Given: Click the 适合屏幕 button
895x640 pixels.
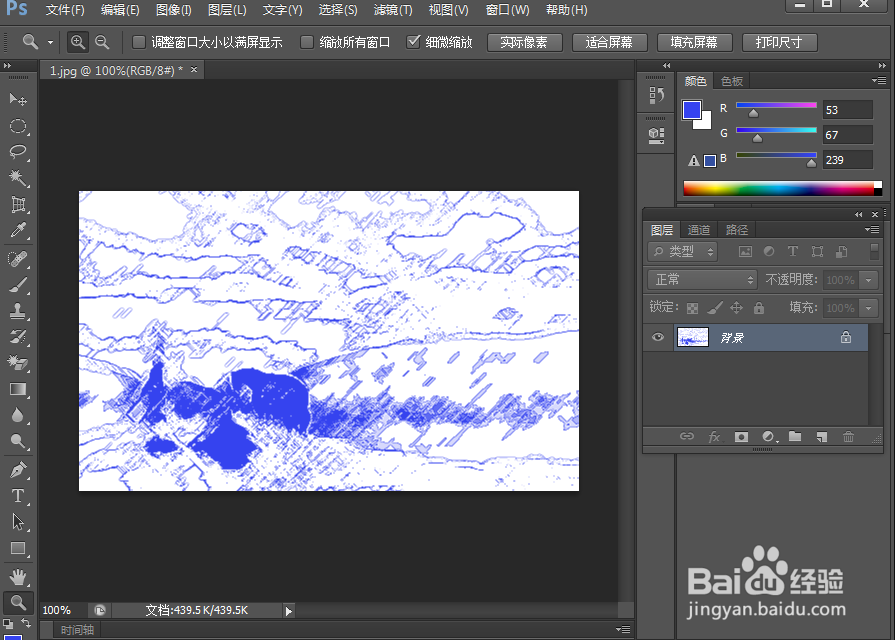Looking at the screenshot, I should coord(609,42).
